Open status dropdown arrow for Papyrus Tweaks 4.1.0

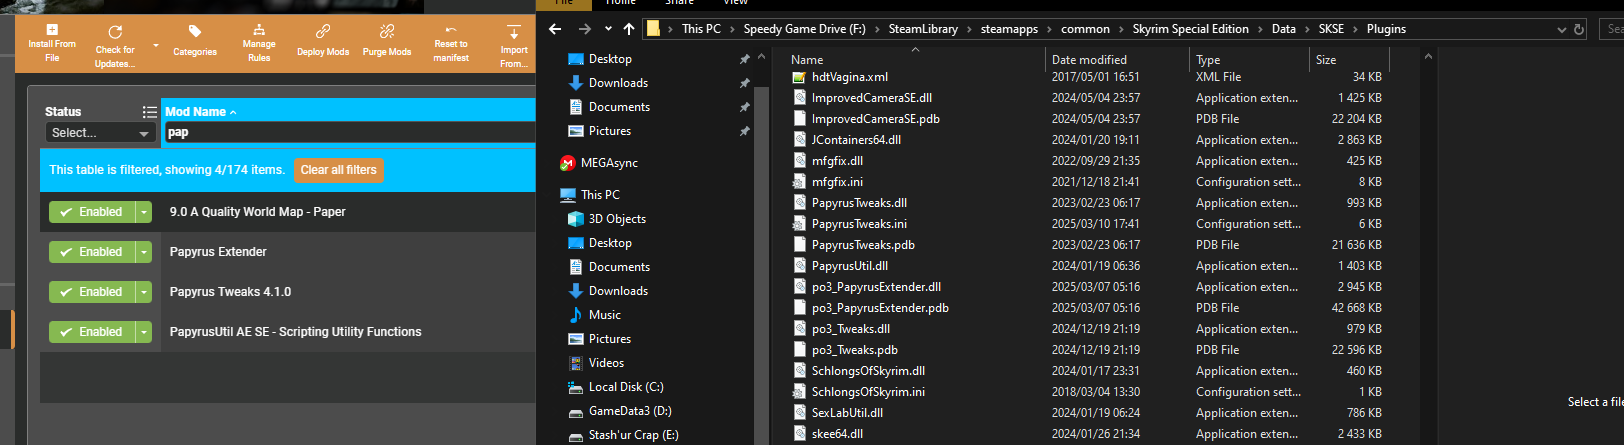[x=144, y=292]
